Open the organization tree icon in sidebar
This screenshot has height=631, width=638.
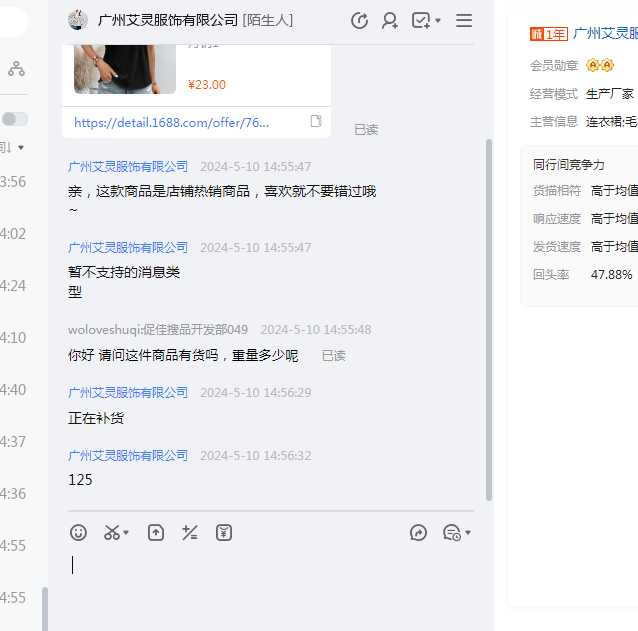click(x=16, y=69)
